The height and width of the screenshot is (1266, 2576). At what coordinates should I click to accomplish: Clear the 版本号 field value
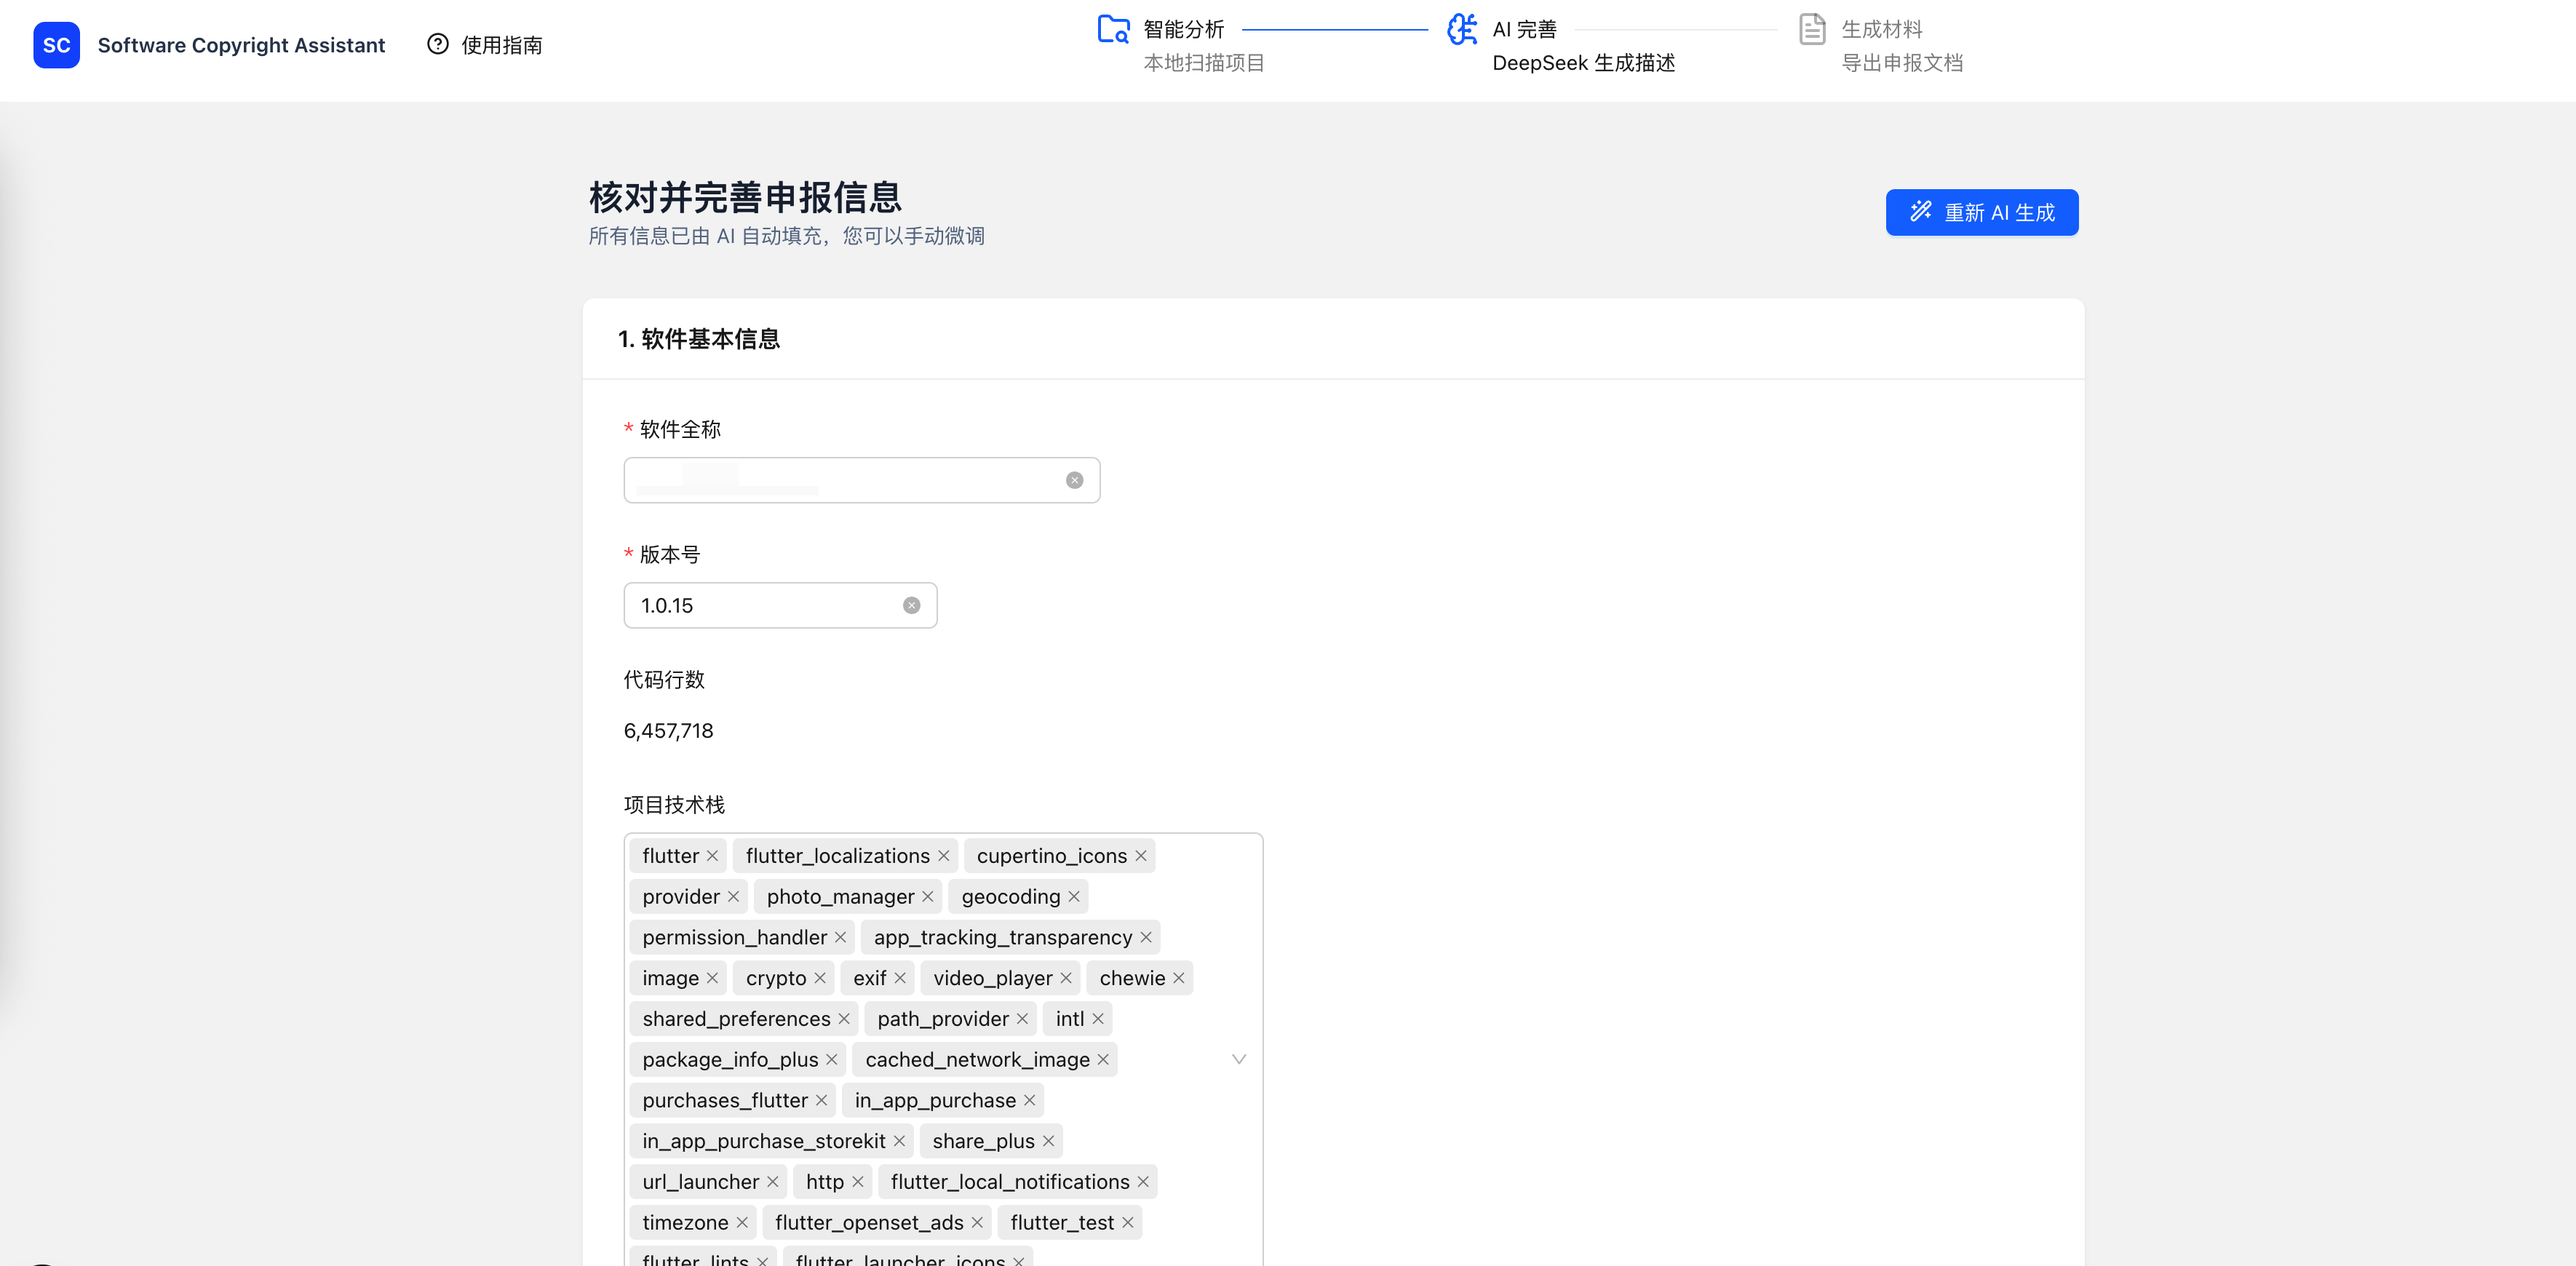point(911,605)
